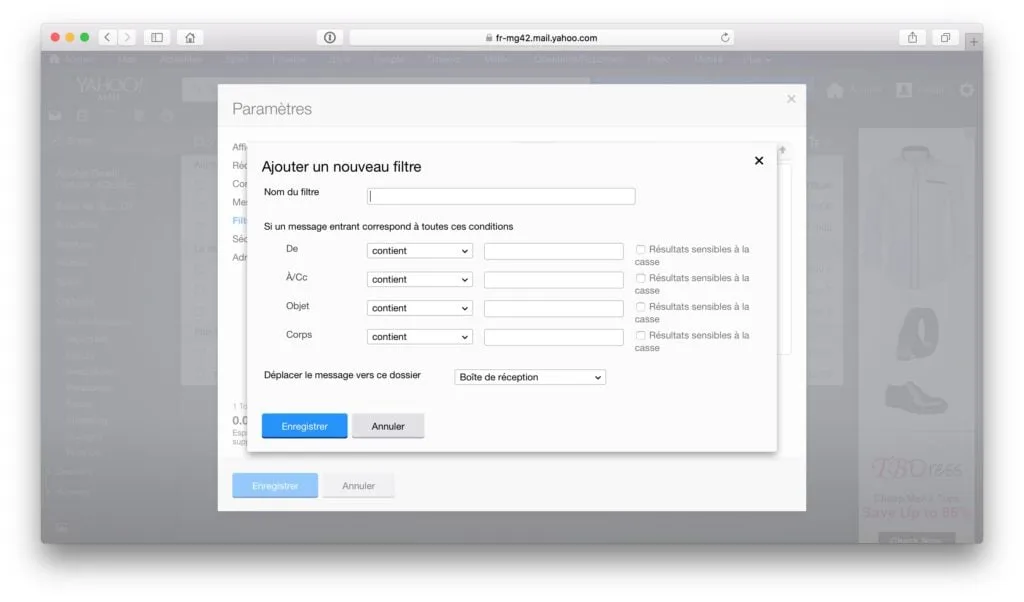Toggle the Safari sidebar icon
The height and width of the screenshot is (602, 1024).
coord(157,37)
